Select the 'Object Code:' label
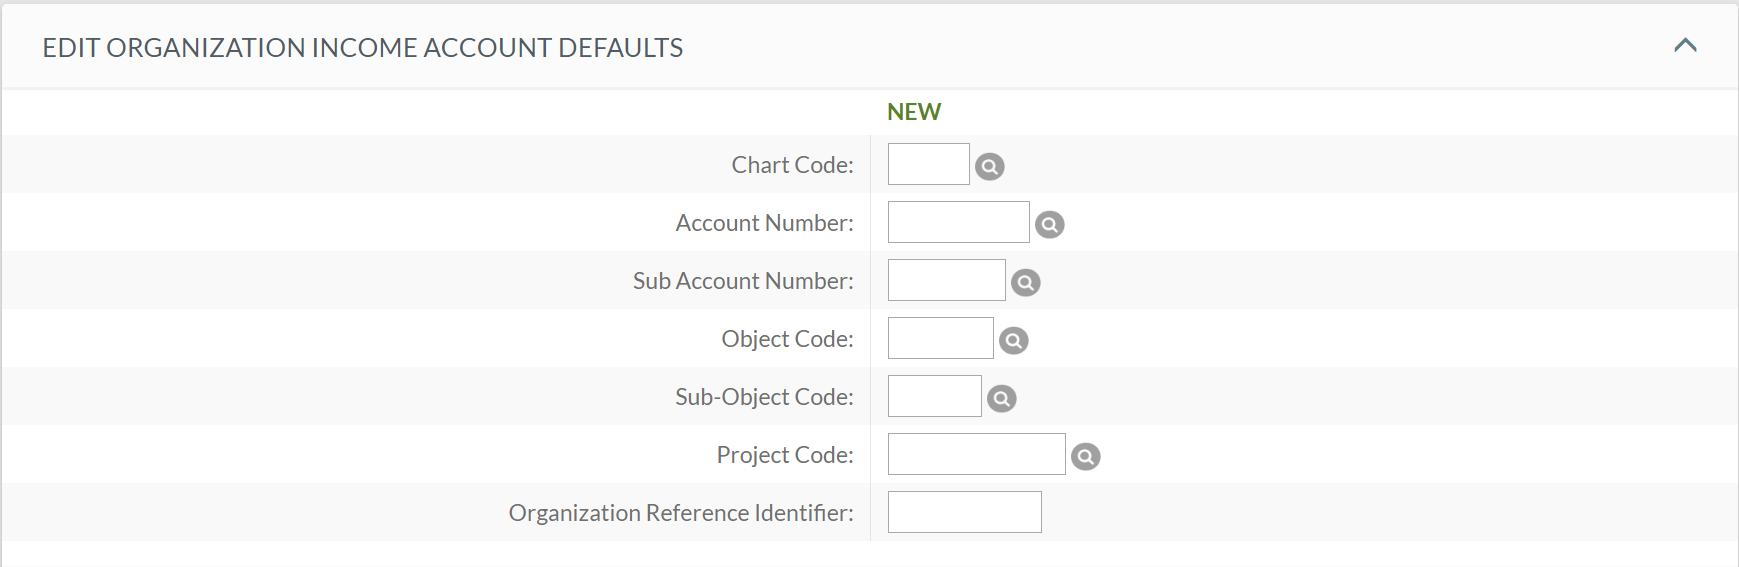The image size is (1739, 567). pos(788,339)
